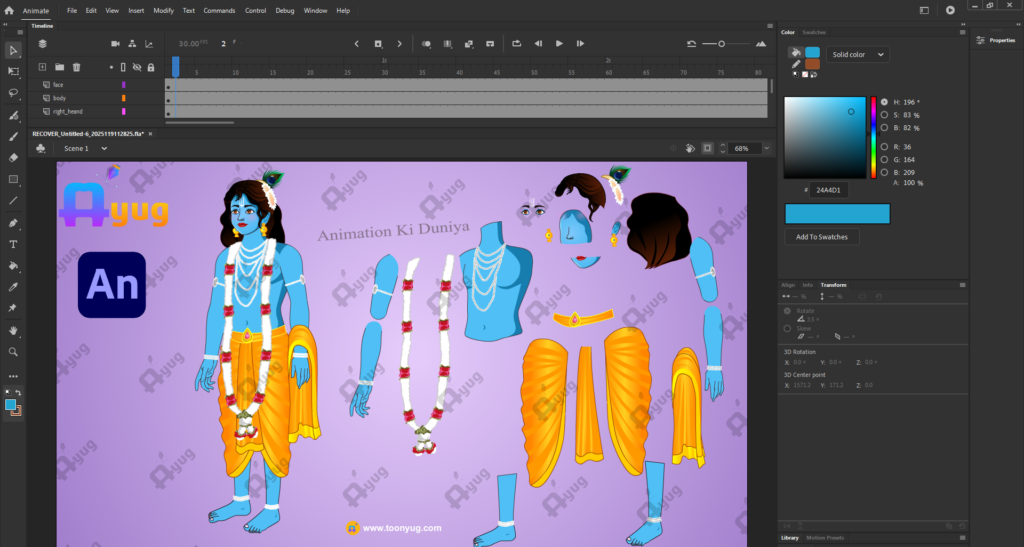Open the Modify menu
Image resolution: width=1024 pixels, height=547 pixels.
point(163,10)
